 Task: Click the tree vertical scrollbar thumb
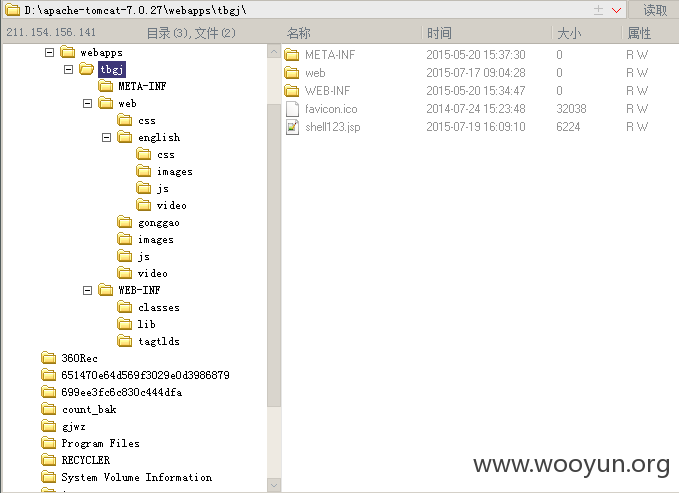274,256
